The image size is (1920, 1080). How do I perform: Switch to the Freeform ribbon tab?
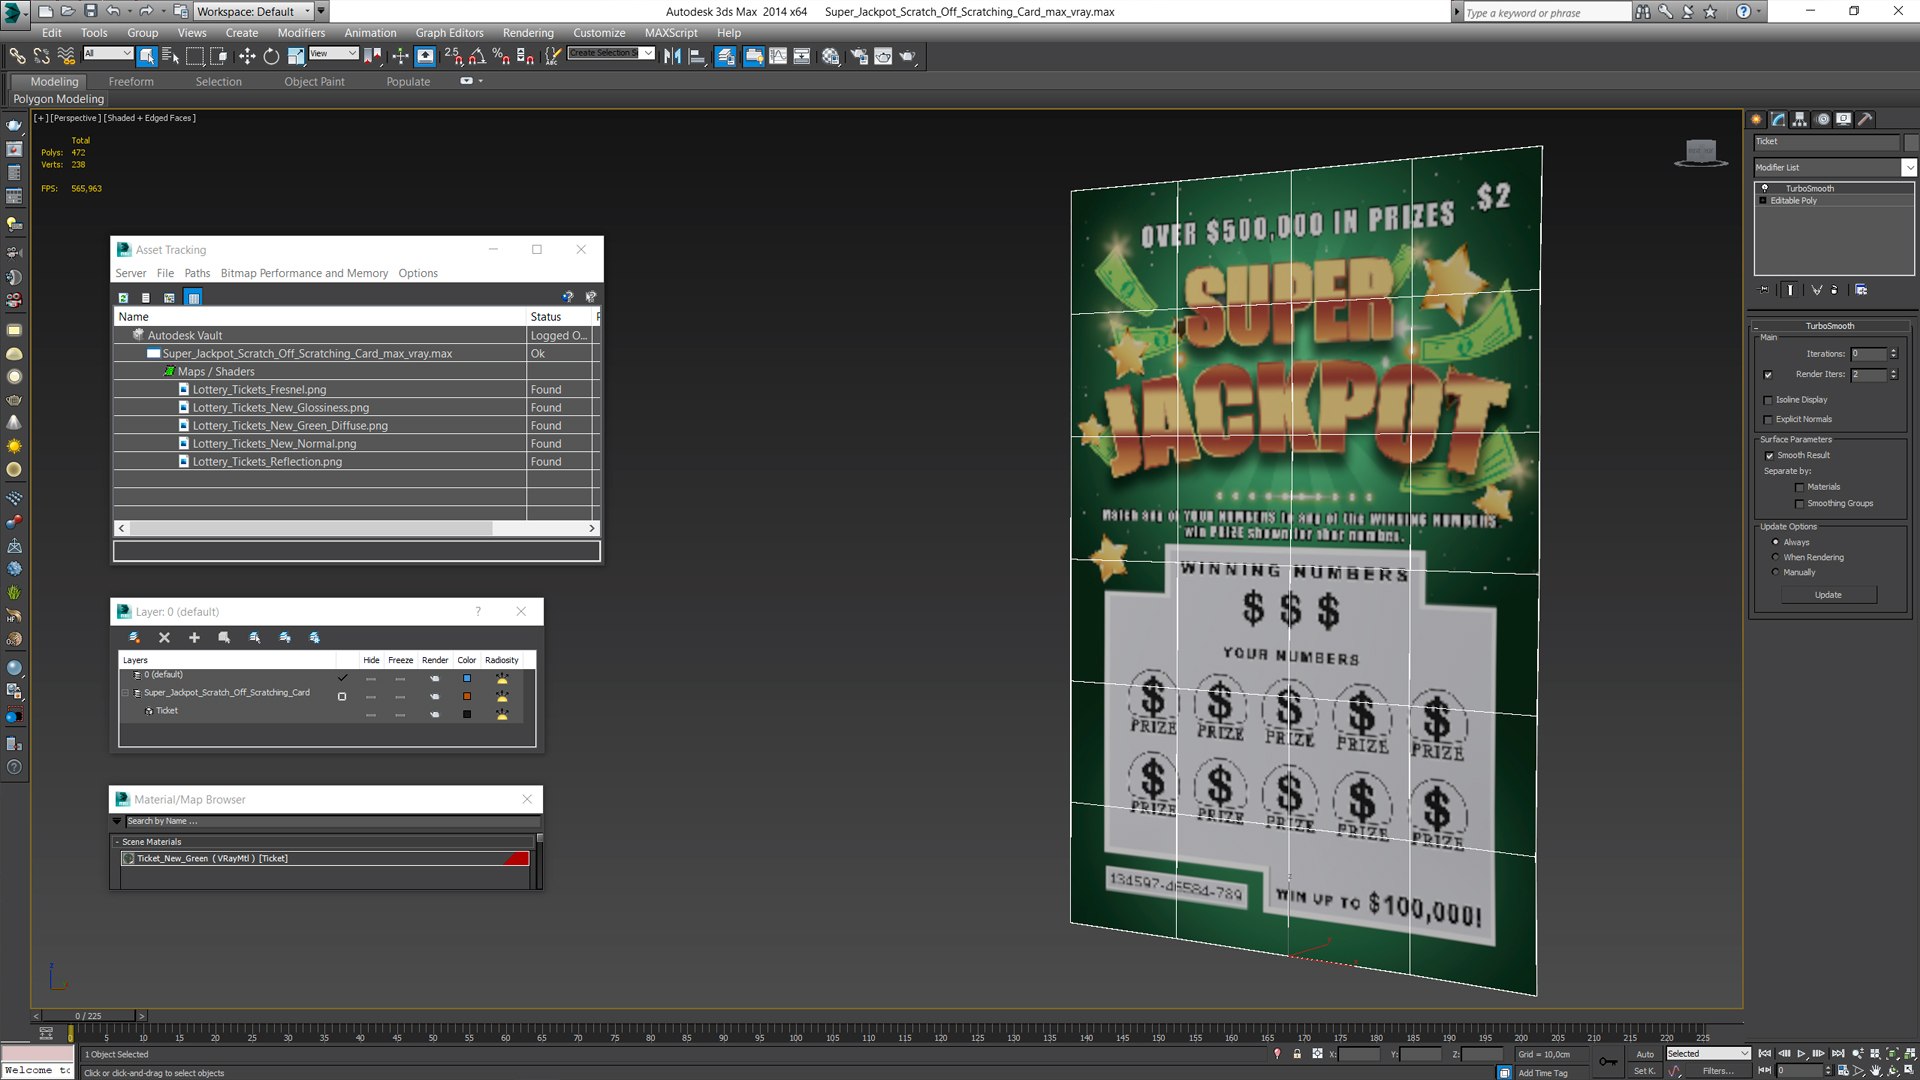coord(131,82)
